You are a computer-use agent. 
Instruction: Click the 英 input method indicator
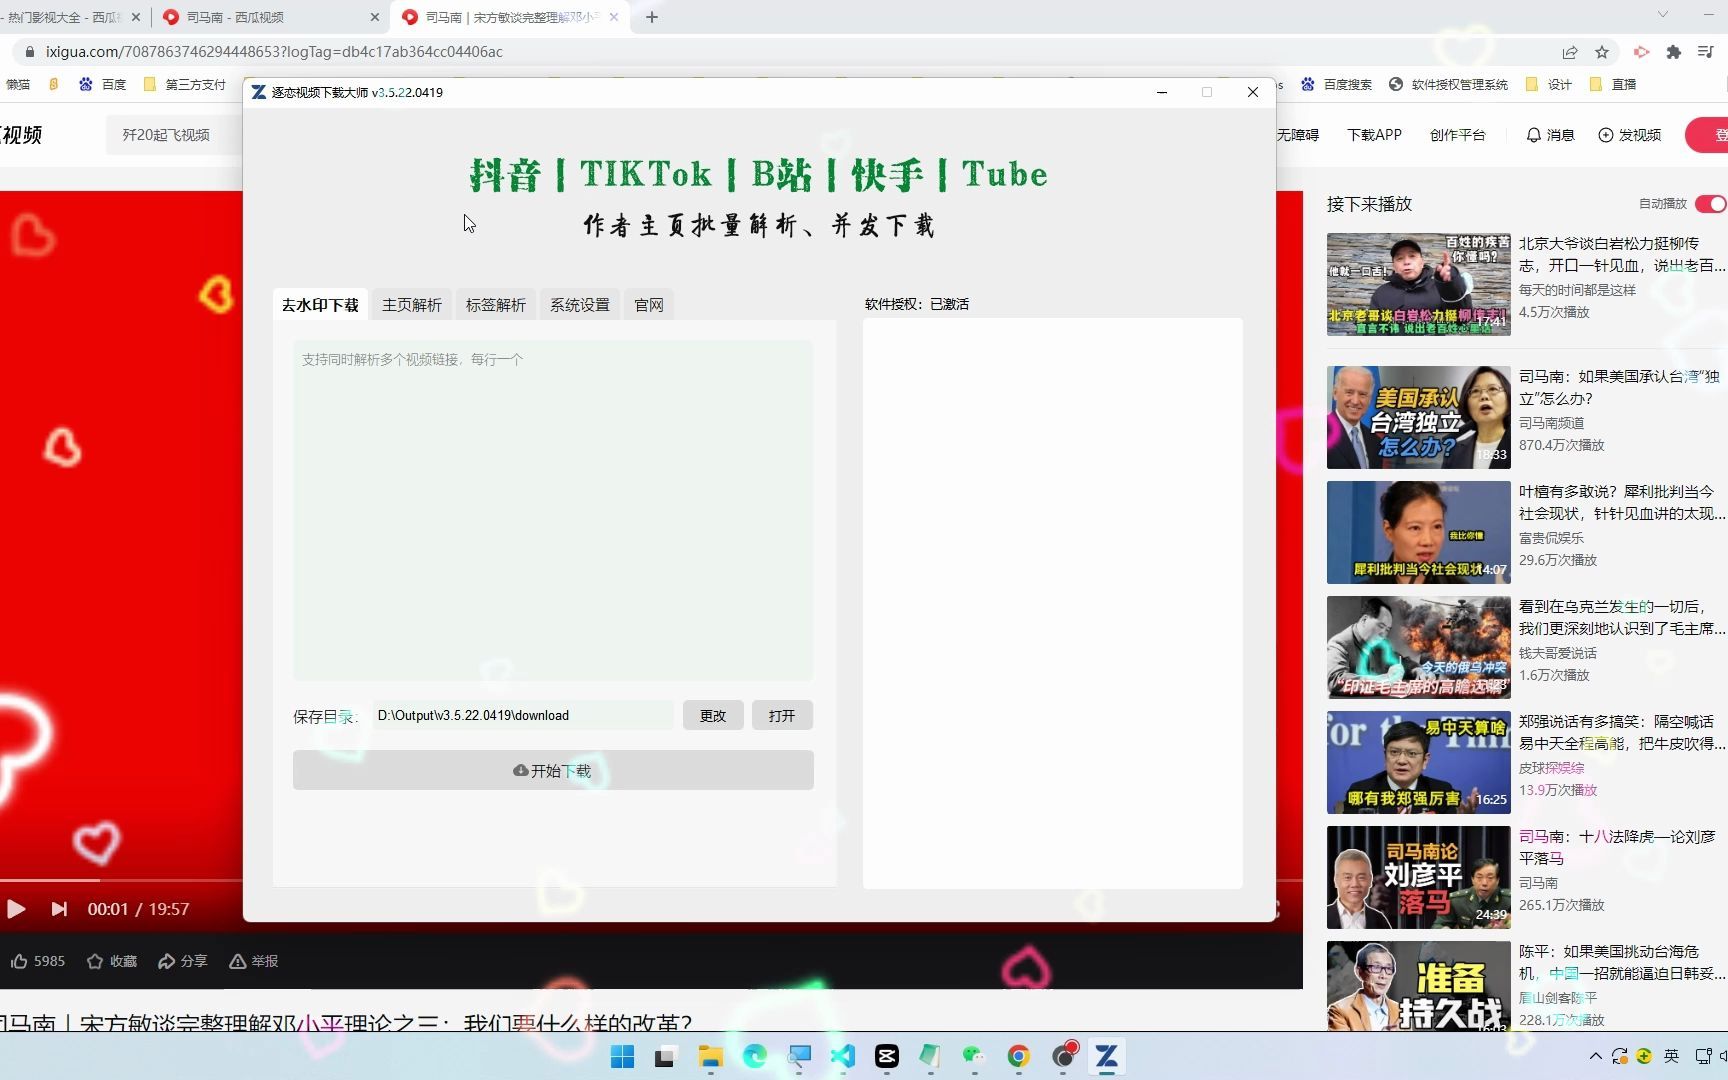(x=1671, y=1056)
